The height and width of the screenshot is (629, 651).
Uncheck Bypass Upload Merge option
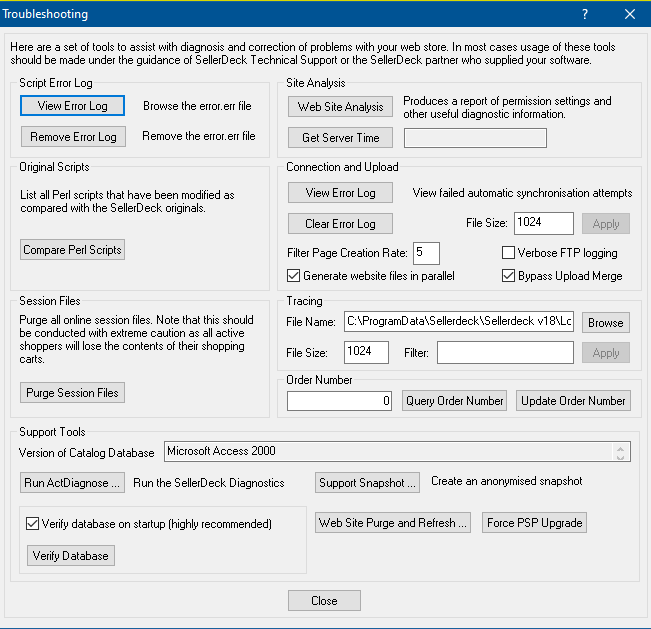[x=509, y=276]
